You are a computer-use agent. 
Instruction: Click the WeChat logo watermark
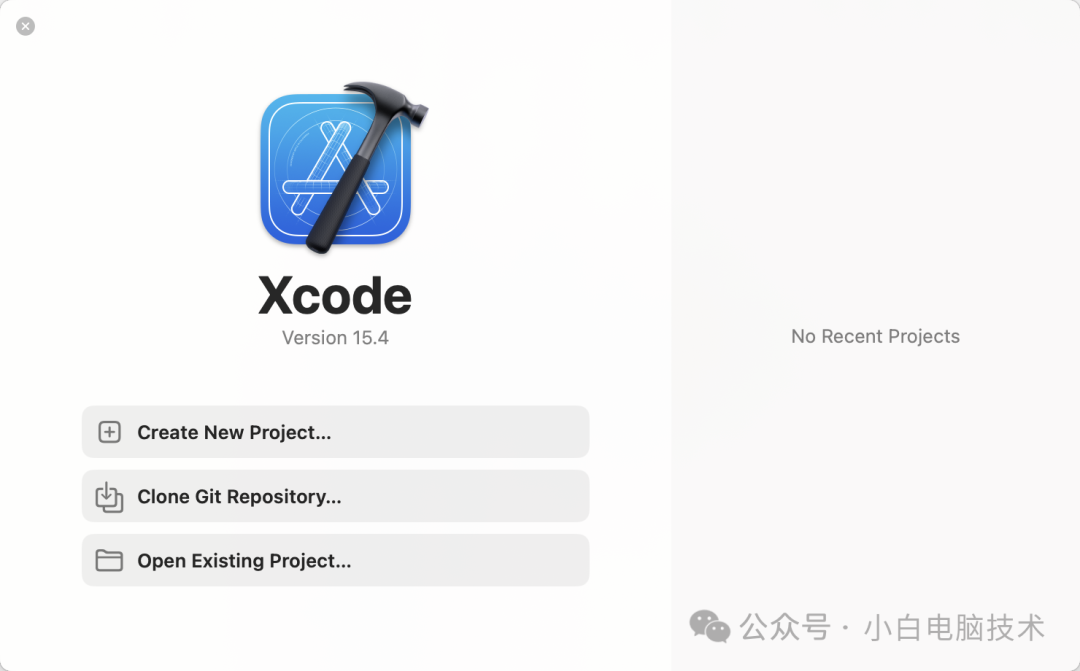tap(709, 626)
